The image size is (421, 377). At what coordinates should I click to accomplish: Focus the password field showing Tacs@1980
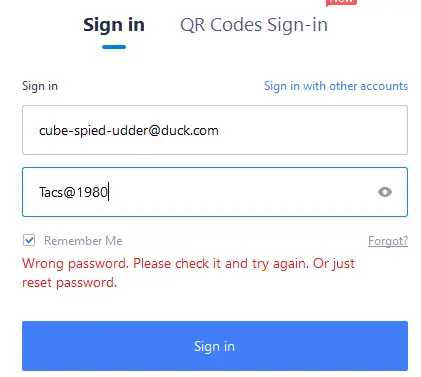pyautogui.click(x=215, y=192)
